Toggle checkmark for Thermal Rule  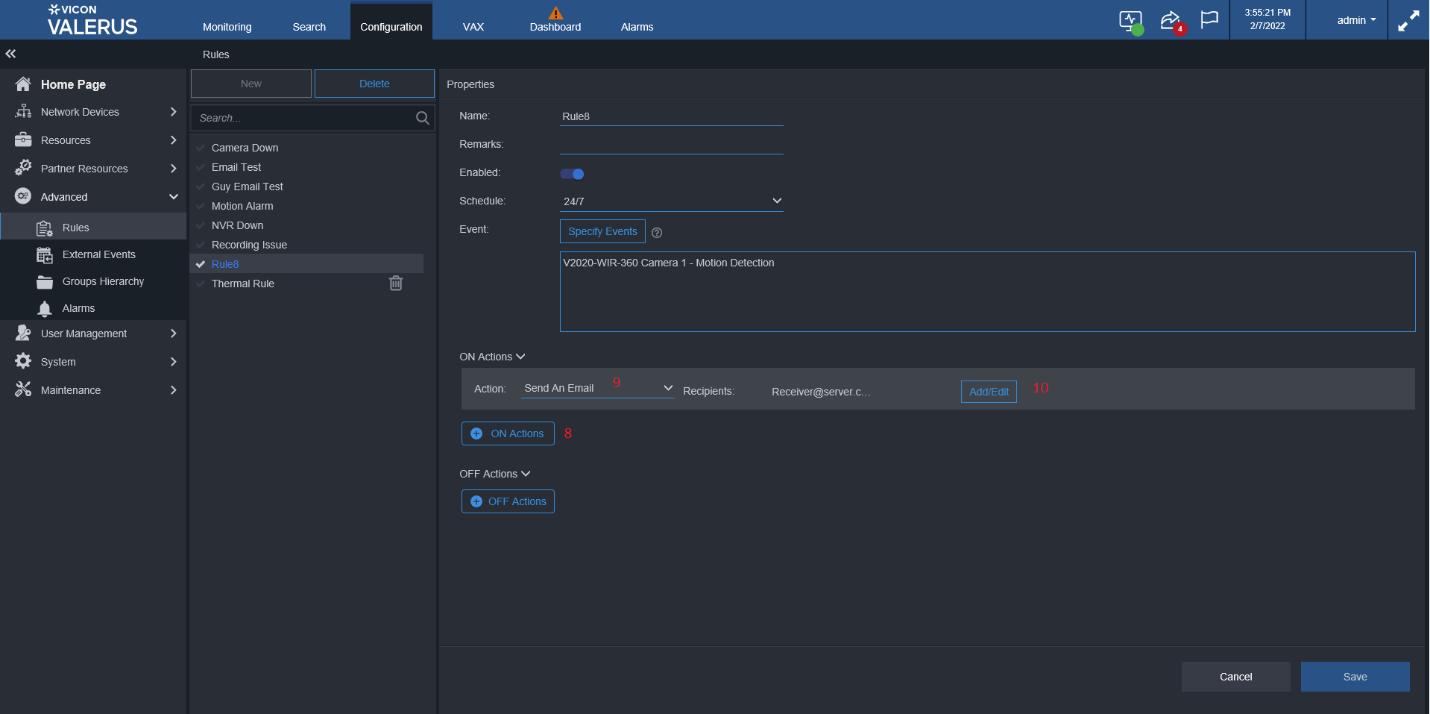(201, 284)
